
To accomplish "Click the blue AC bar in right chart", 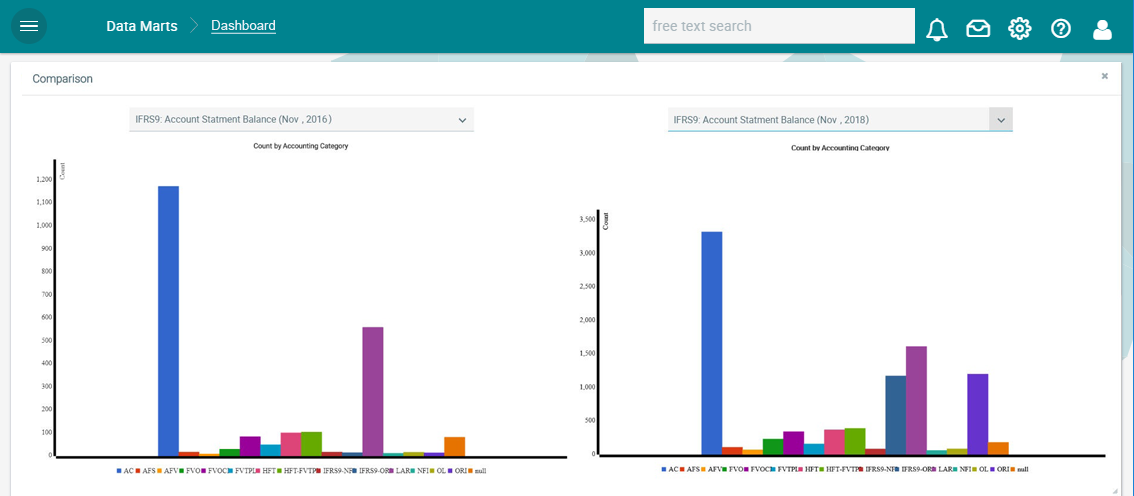I will coord(711,342).
